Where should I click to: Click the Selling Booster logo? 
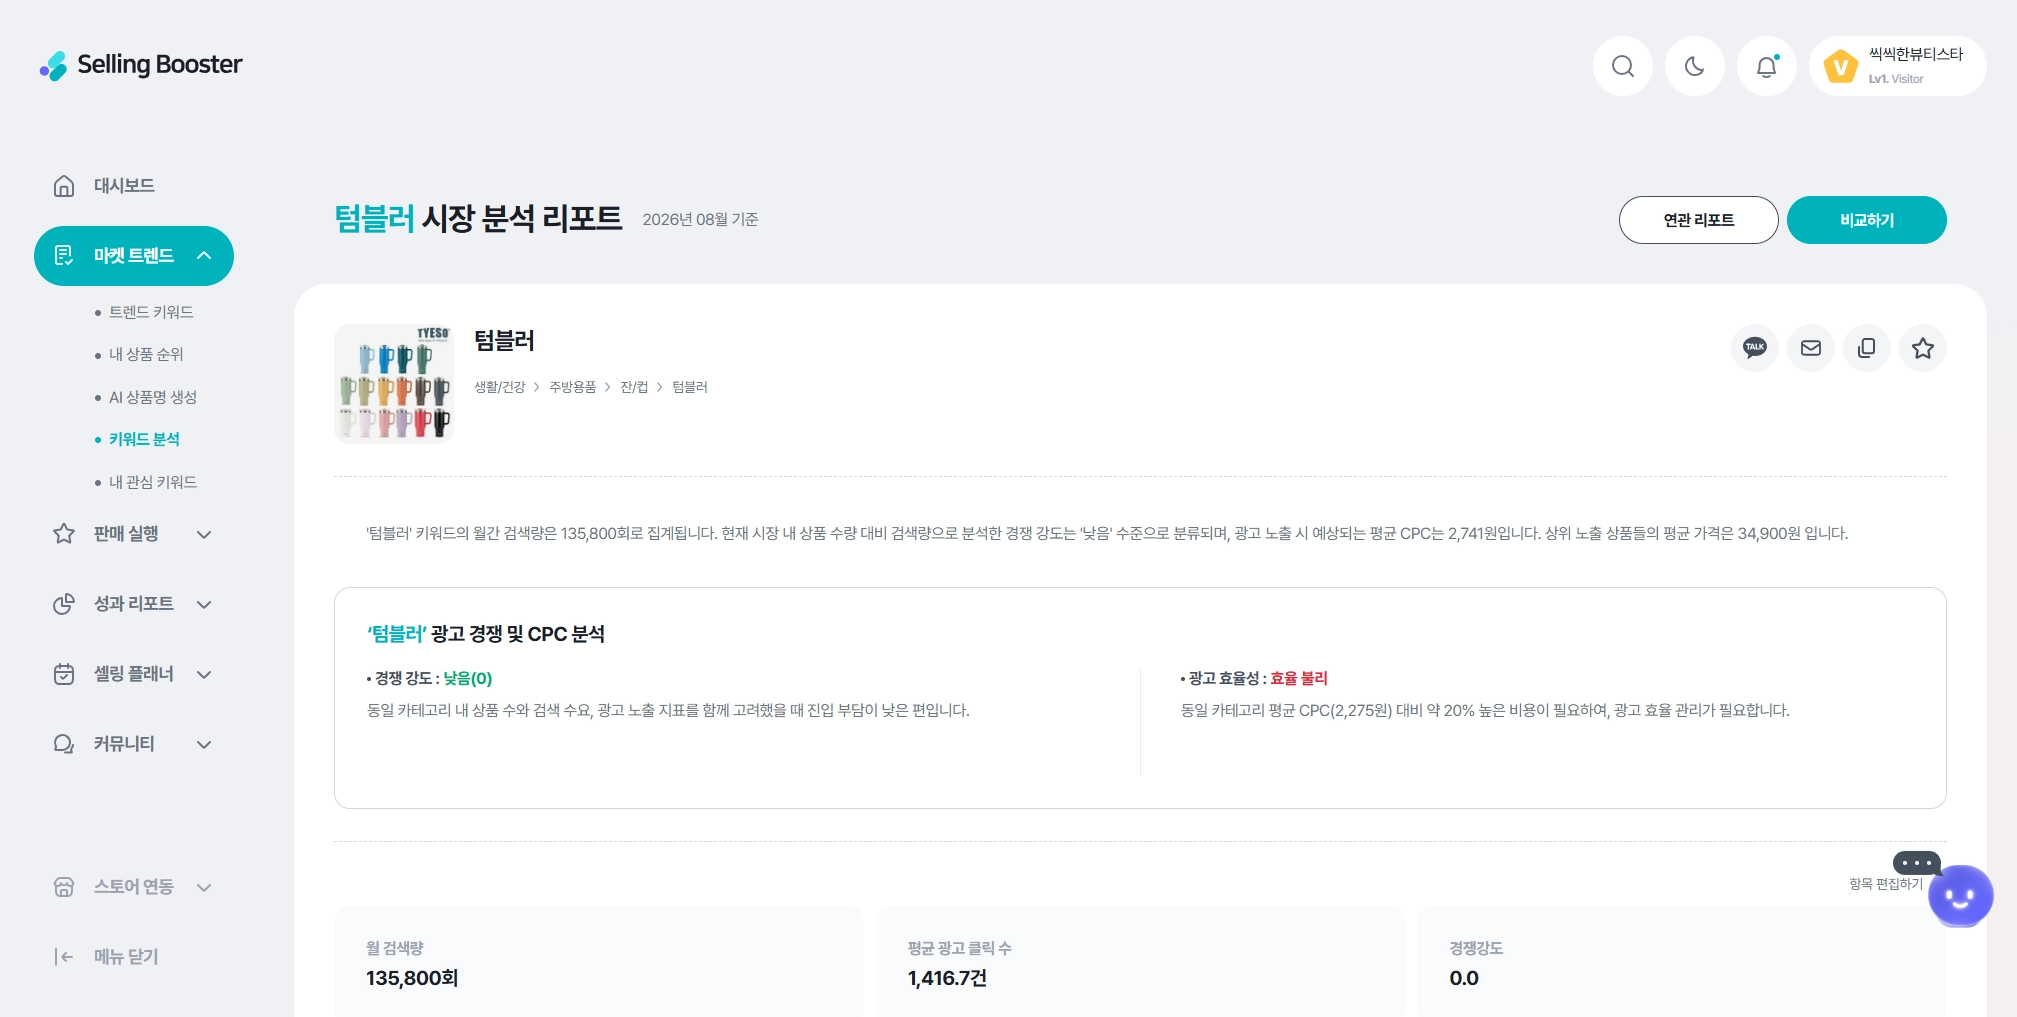pos(141,65)
